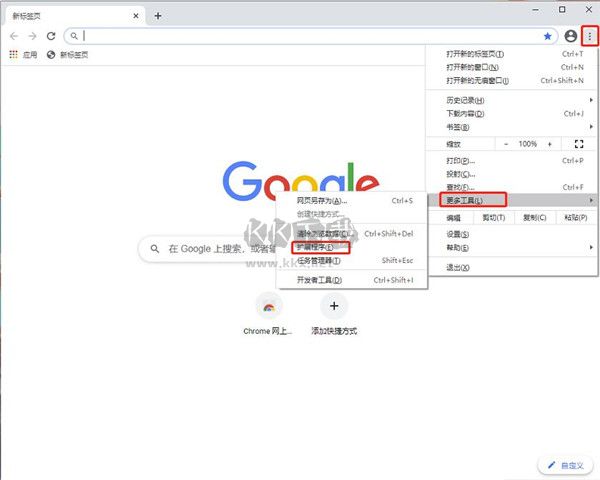The image size is (600, 480).
Task: Click the three-dot Chrome menu button
Action: click(x=590, y=36)
